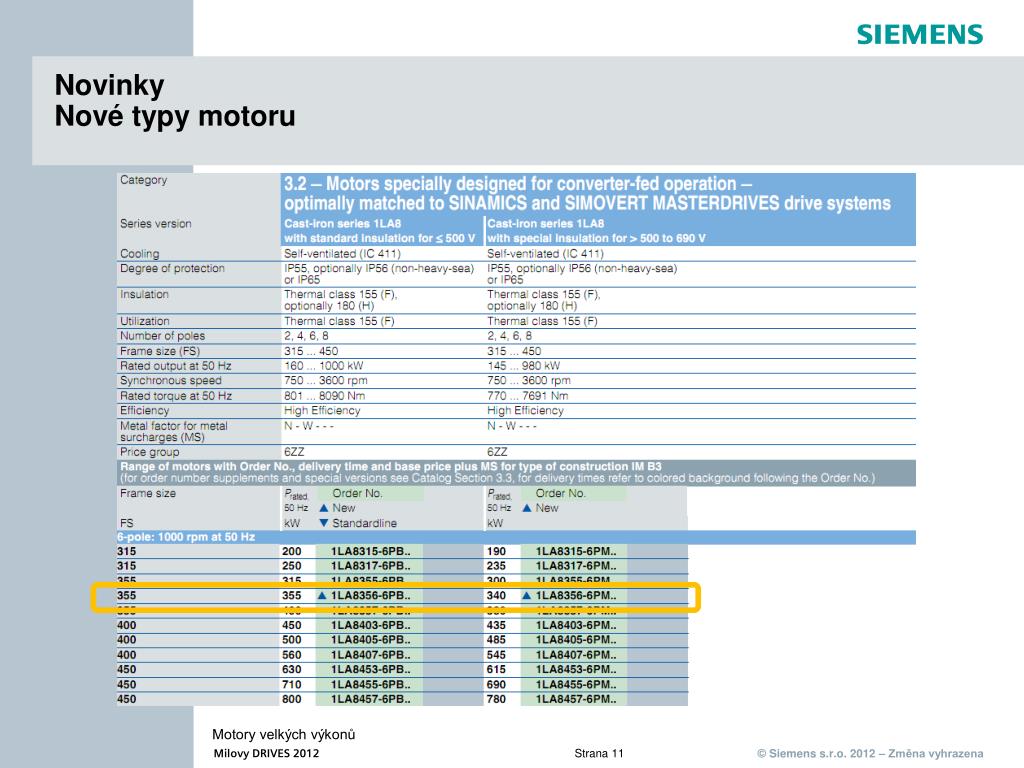Click the 'Degree of protection' label
The image size is (1024, 768).
(x=172, y=268)
